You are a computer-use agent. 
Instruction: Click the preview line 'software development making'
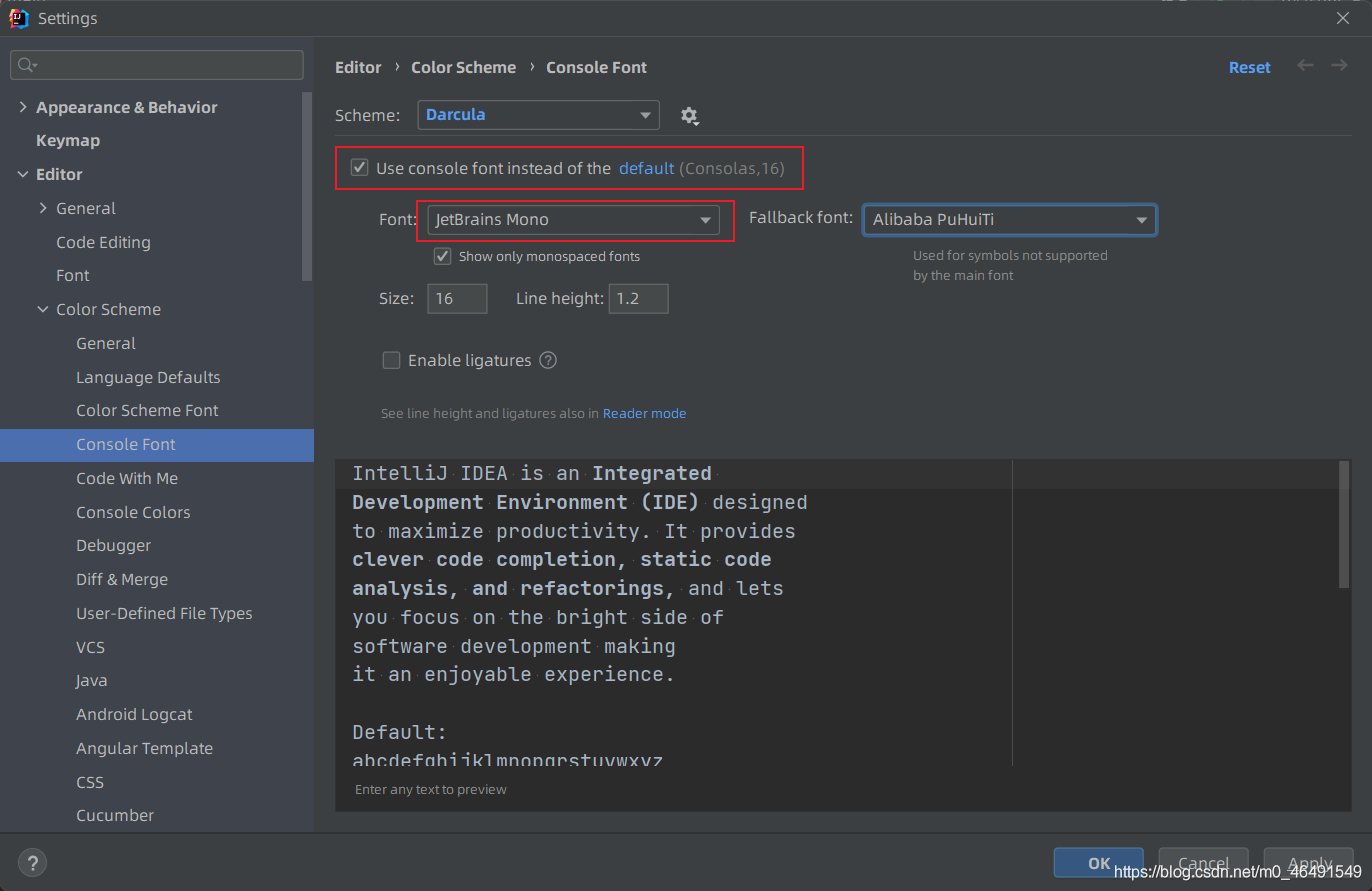[514, 646]
